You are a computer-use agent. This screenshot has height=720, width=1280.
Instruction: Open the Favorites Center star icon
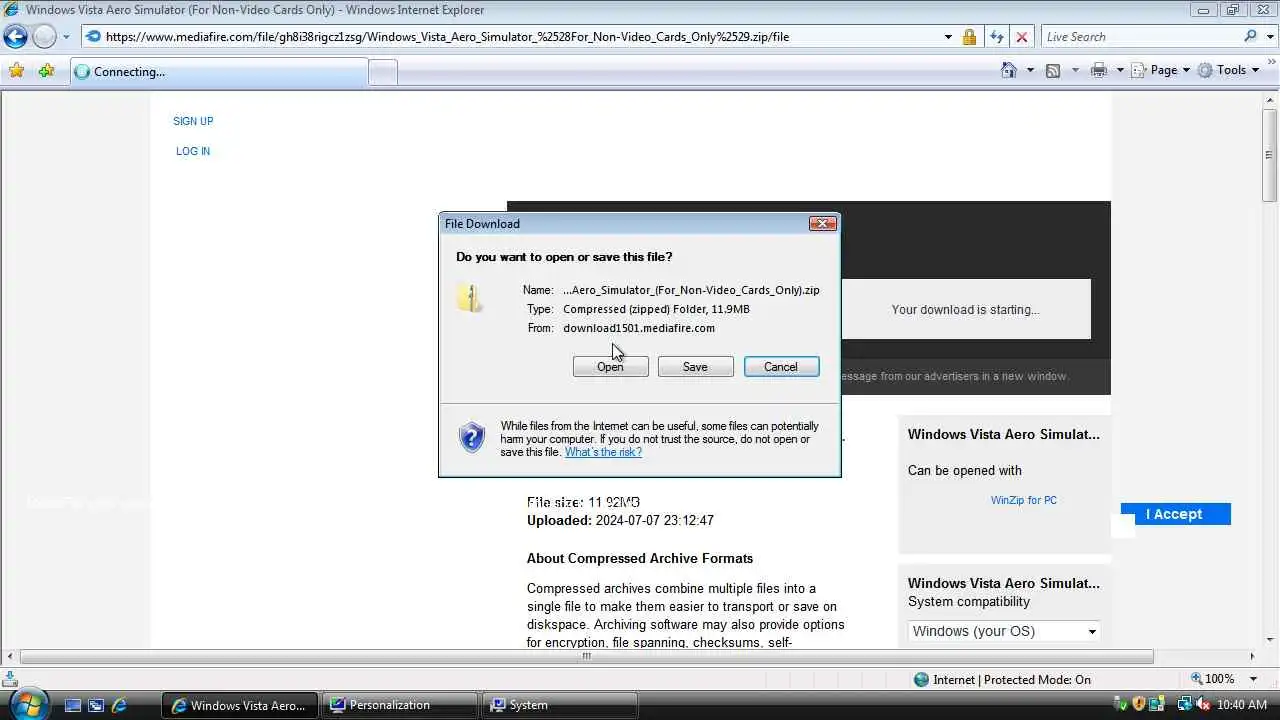click(16, 71)
